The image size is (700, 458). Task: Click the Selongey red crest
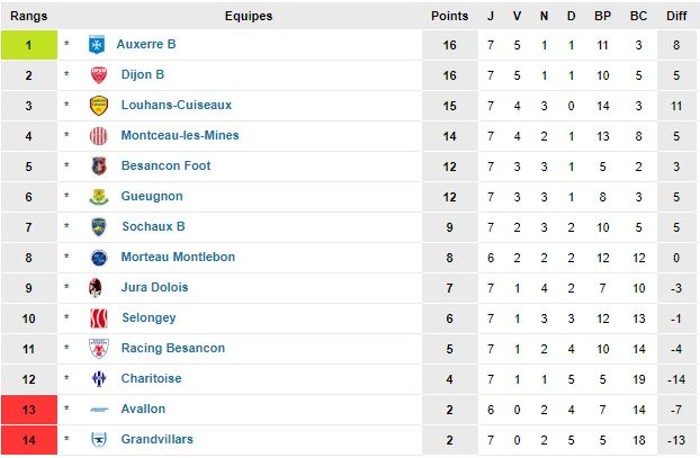[99, 318]
